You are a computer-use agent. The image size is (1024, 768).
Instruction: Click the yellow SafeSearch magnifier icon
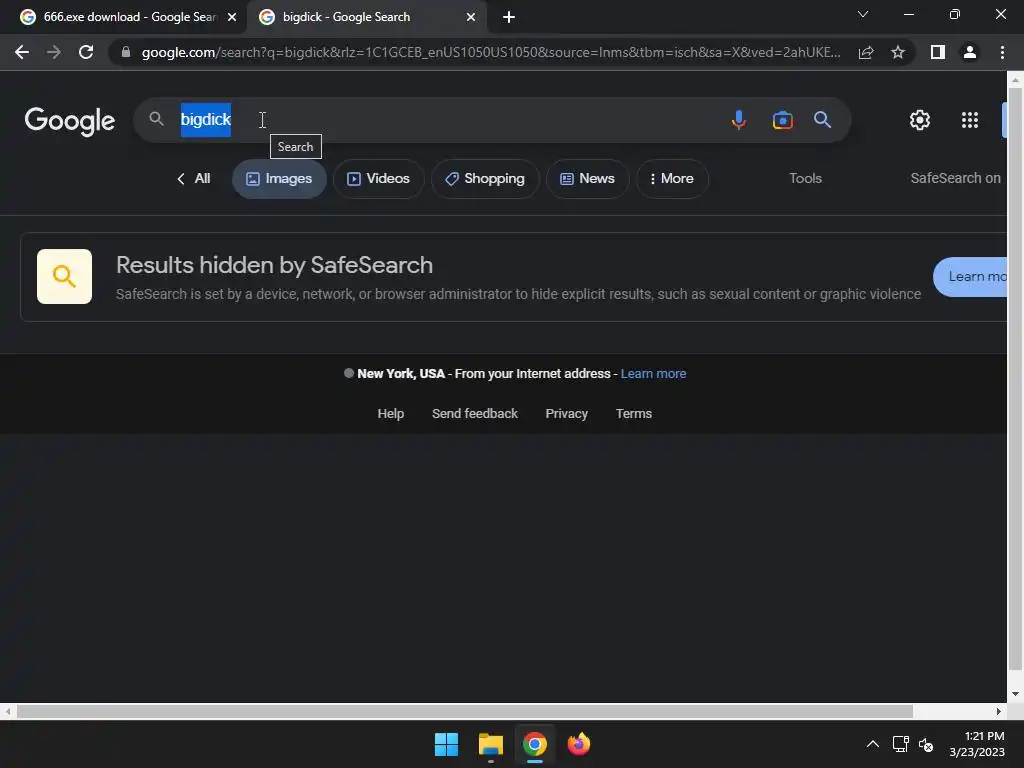click(64, 276)
